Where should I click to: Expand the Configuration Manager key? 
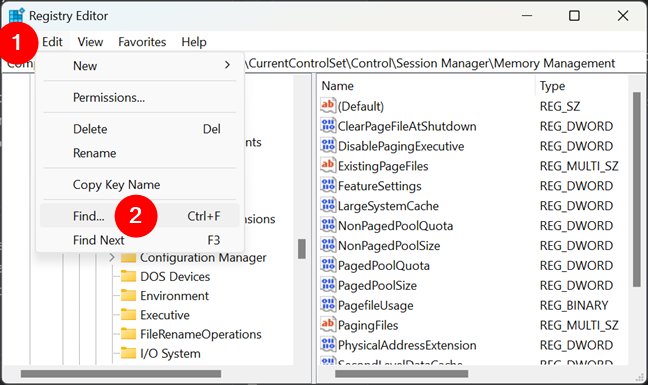pos(112,258)
